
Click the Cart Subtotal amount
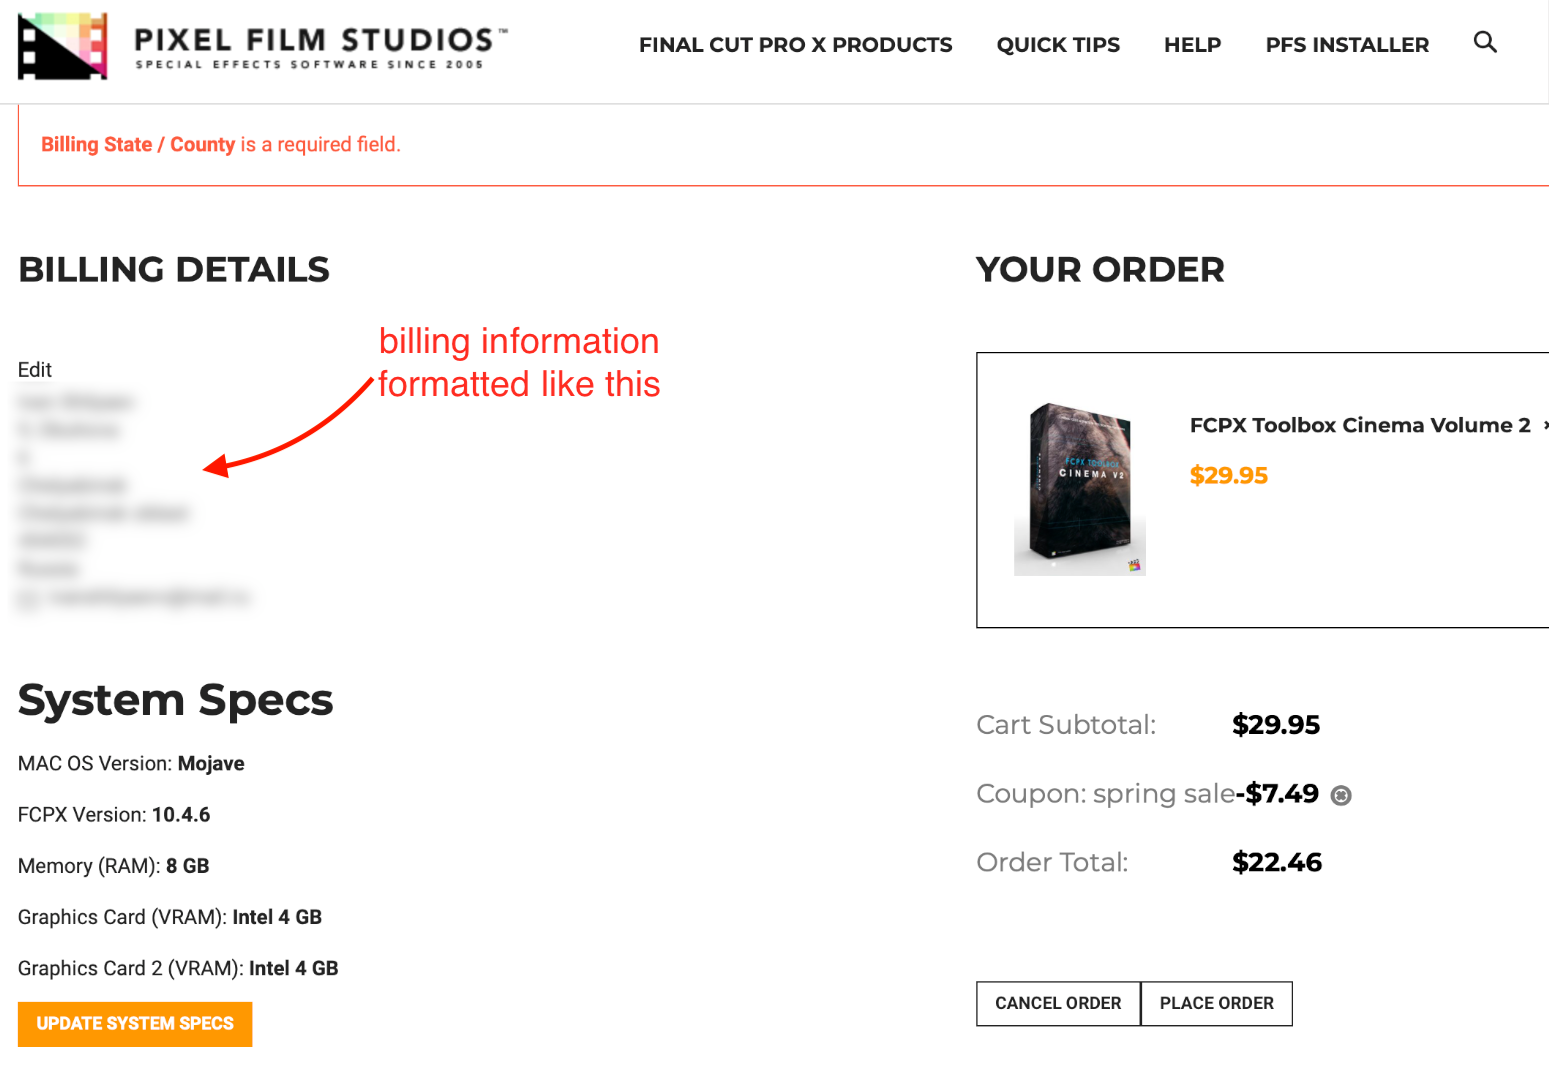pos(1276,725)
